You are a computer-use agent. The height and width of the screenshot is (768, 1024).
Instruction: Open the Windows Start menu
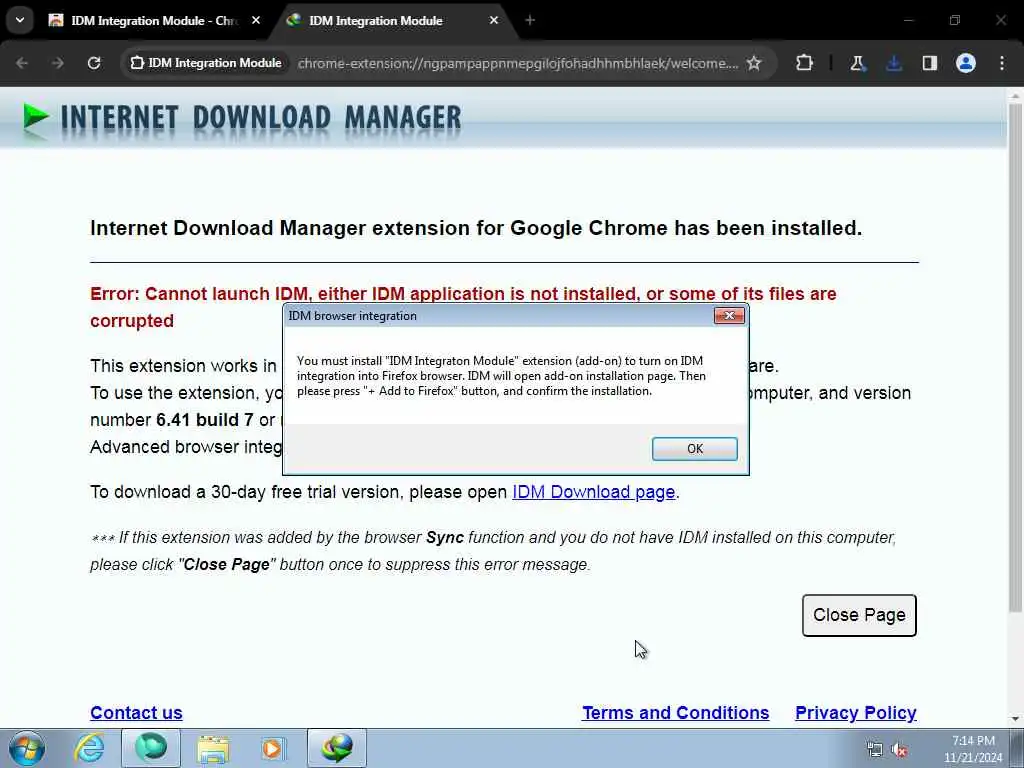26,748
